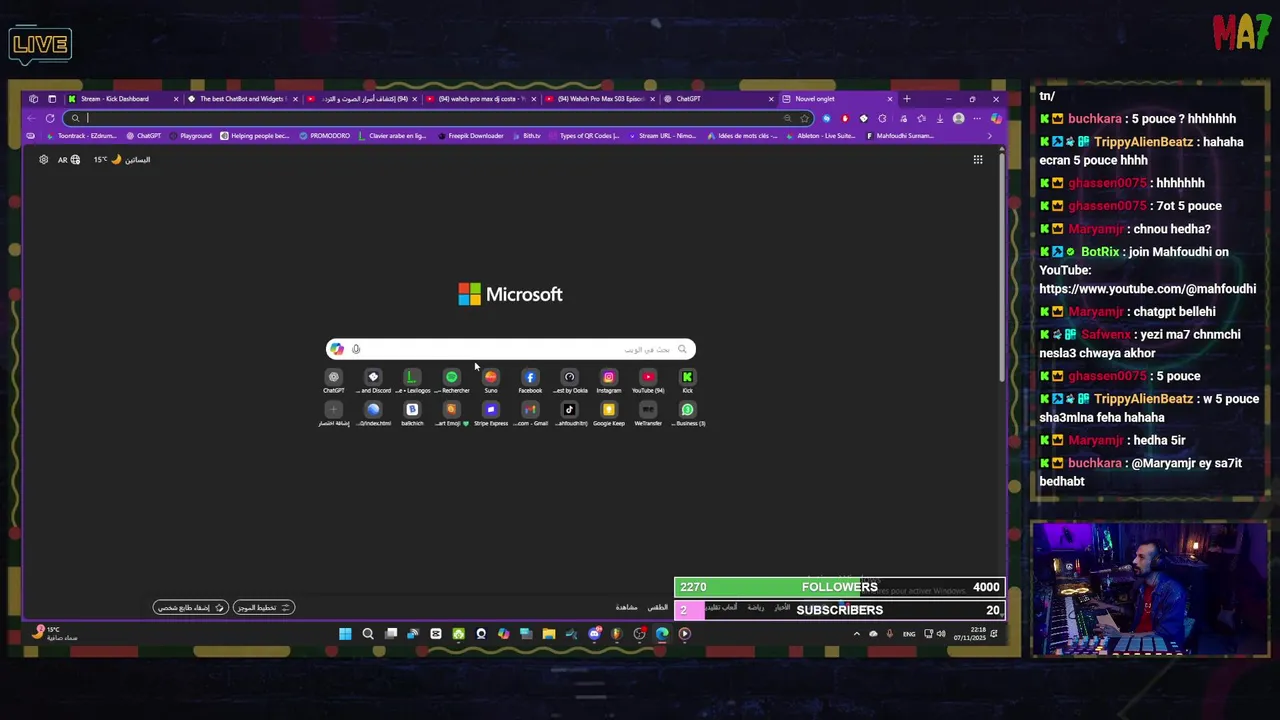The image size is (1280, 720).
Task: Open the TikTok shortcut tile
Action: click(x=569, y=412)
